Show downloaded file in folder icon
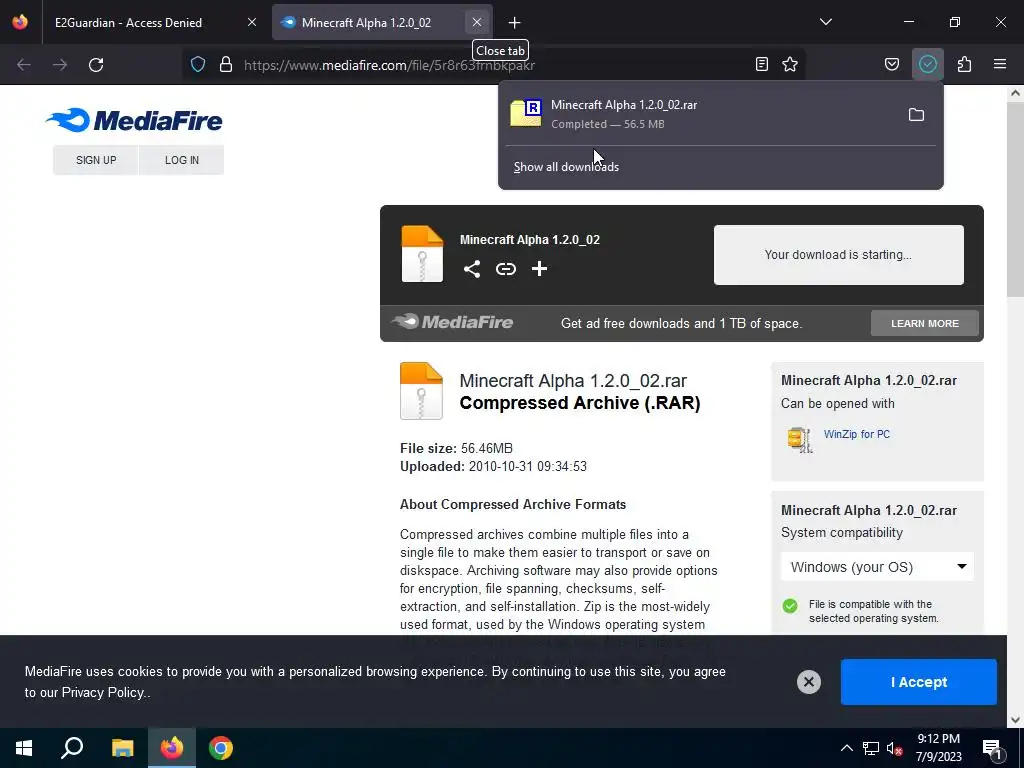The width and height of the screenshot is (1024, 768). coord(916,115)
